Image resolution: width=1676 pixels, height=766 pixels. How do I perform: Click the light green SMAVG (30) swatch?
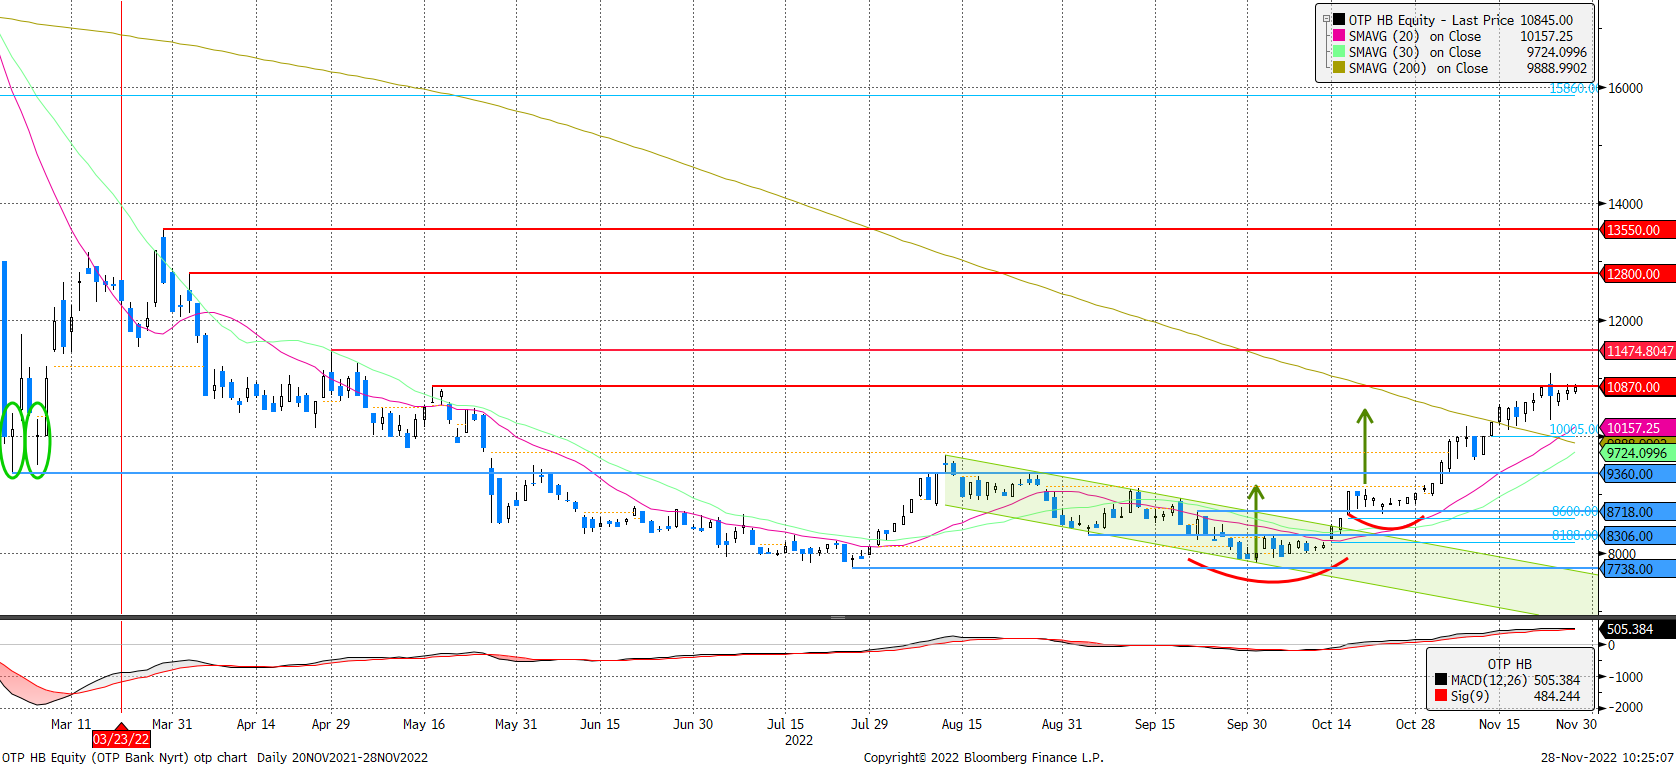(x=1339, y=51)
